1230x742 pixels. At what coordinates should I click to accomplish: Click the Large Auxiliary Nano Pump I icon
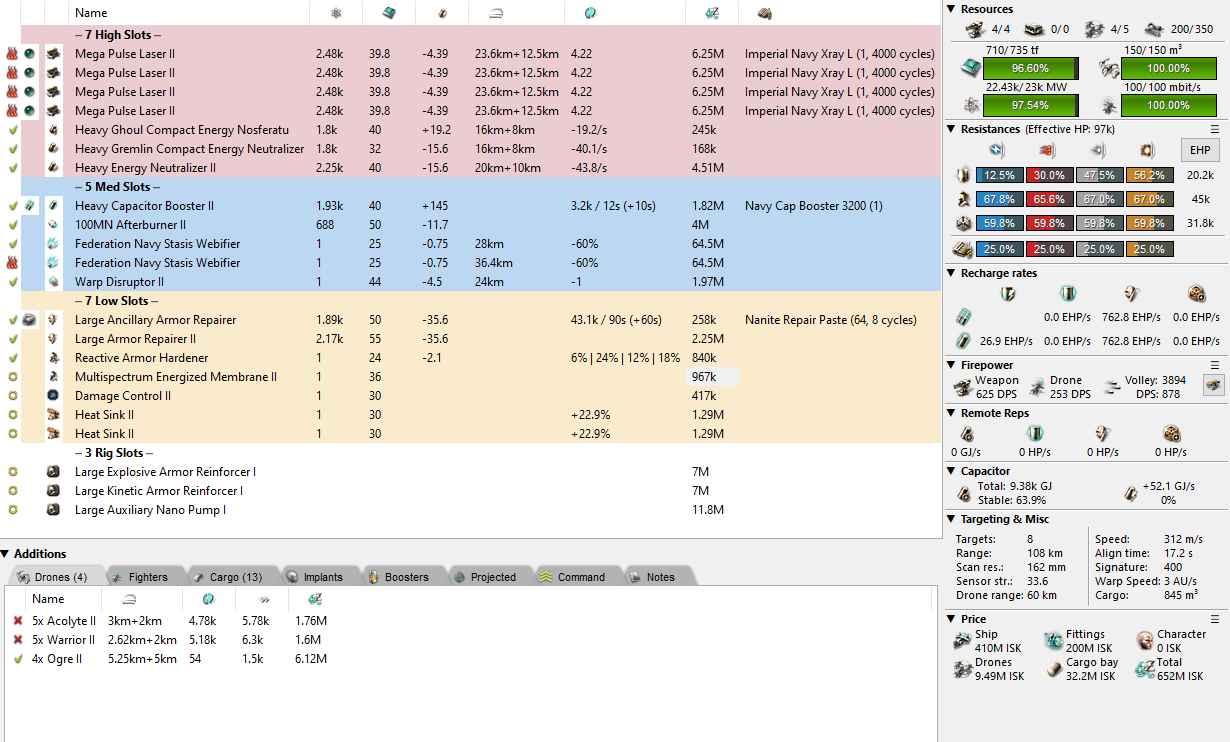pyautogui.click(x=53, y=510)
